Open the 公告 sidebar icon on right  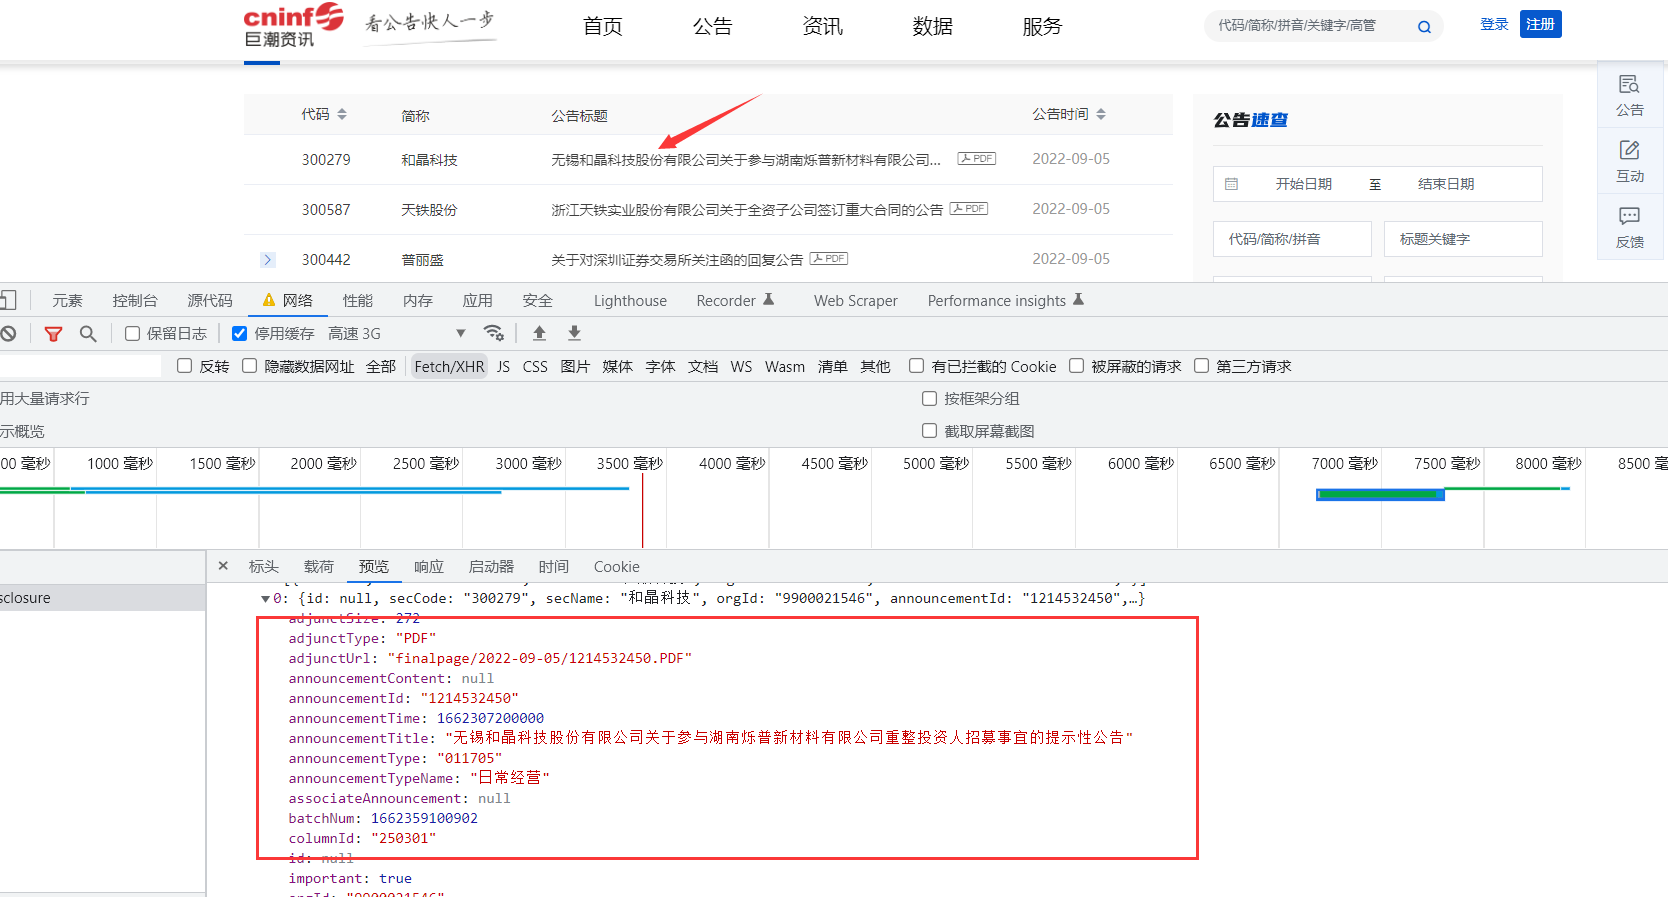(1629, 95)
